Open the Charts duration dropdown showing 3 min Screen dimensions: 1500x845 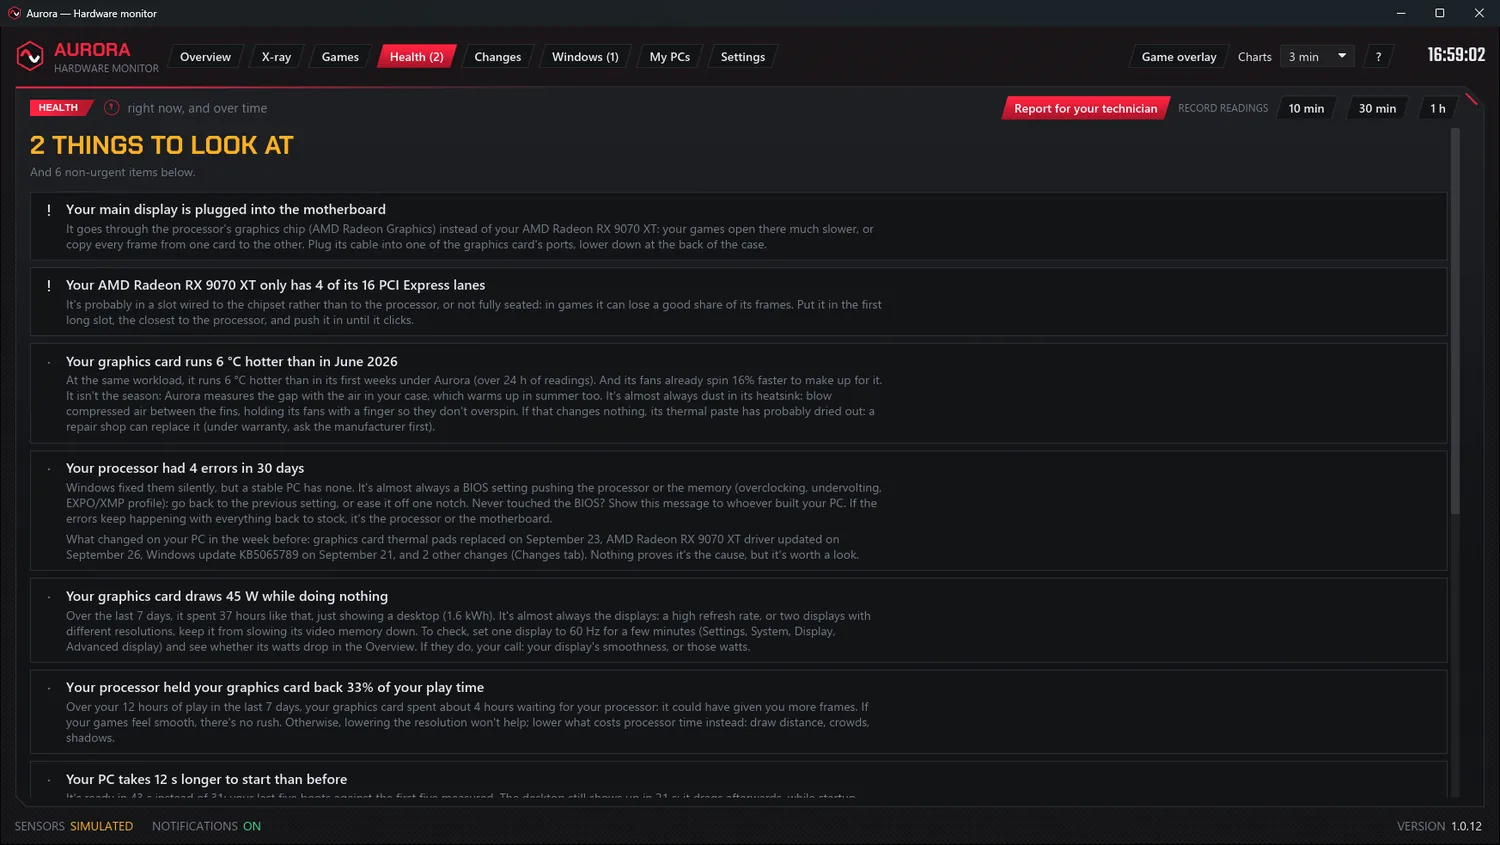click(1318, 57)
